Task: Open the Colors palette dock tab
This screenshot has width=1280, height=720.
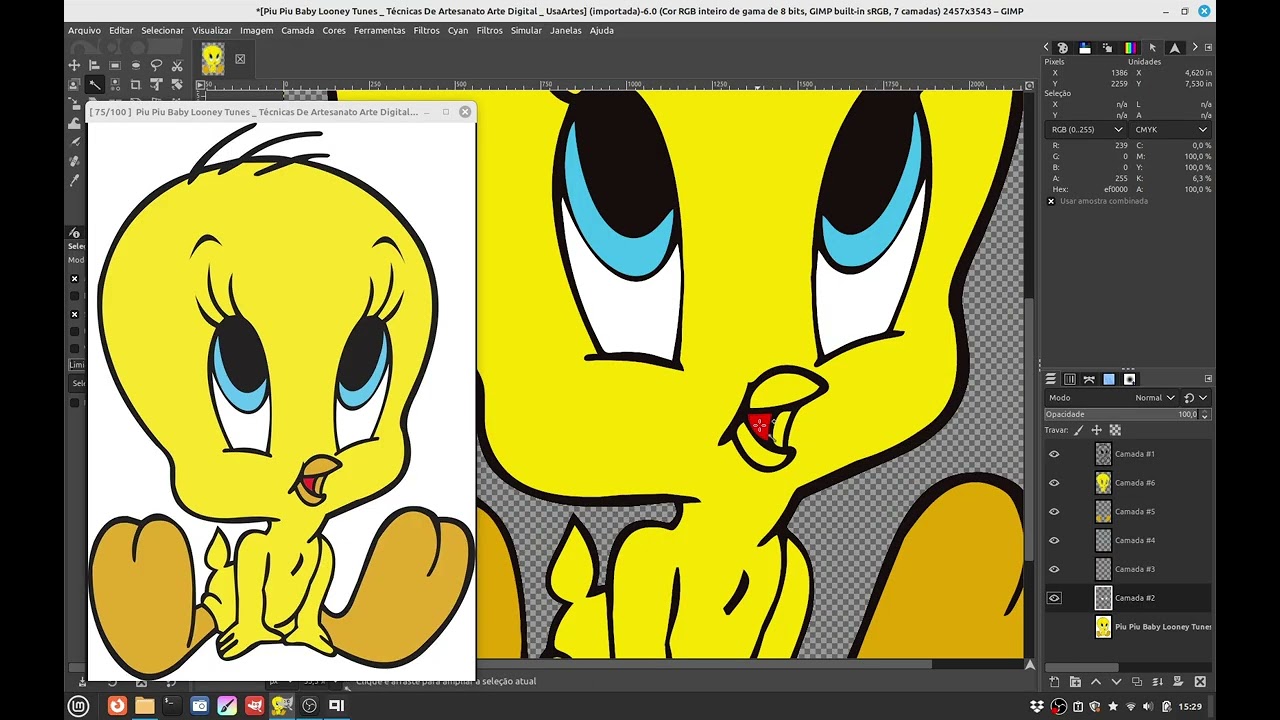Action: (1062, 47)
